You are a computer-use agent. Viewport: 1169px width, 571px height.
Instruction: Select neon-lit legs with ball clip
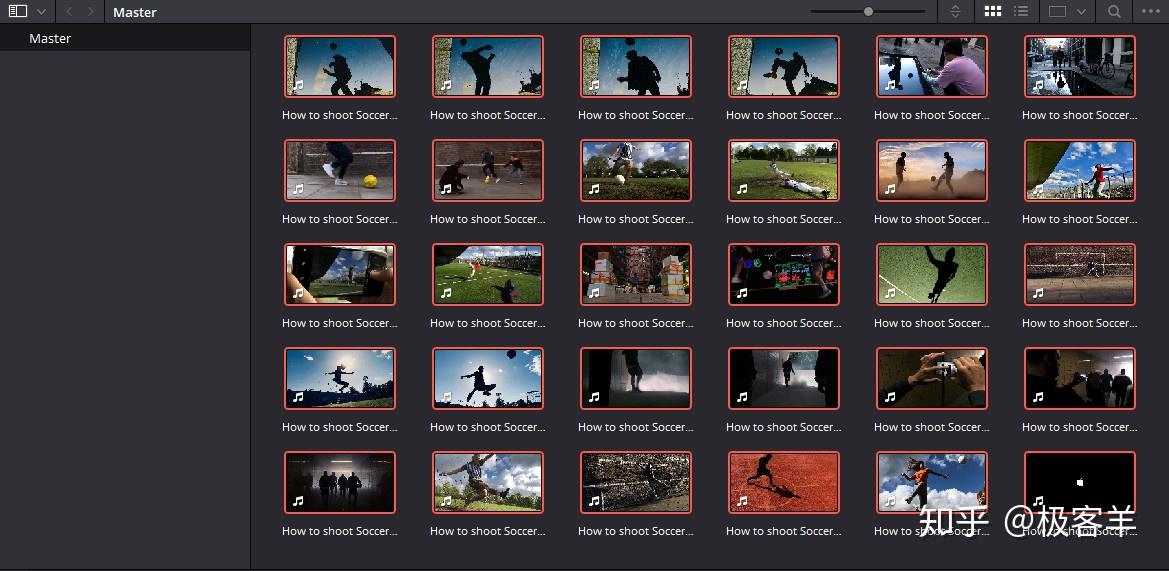click(784, 274)
